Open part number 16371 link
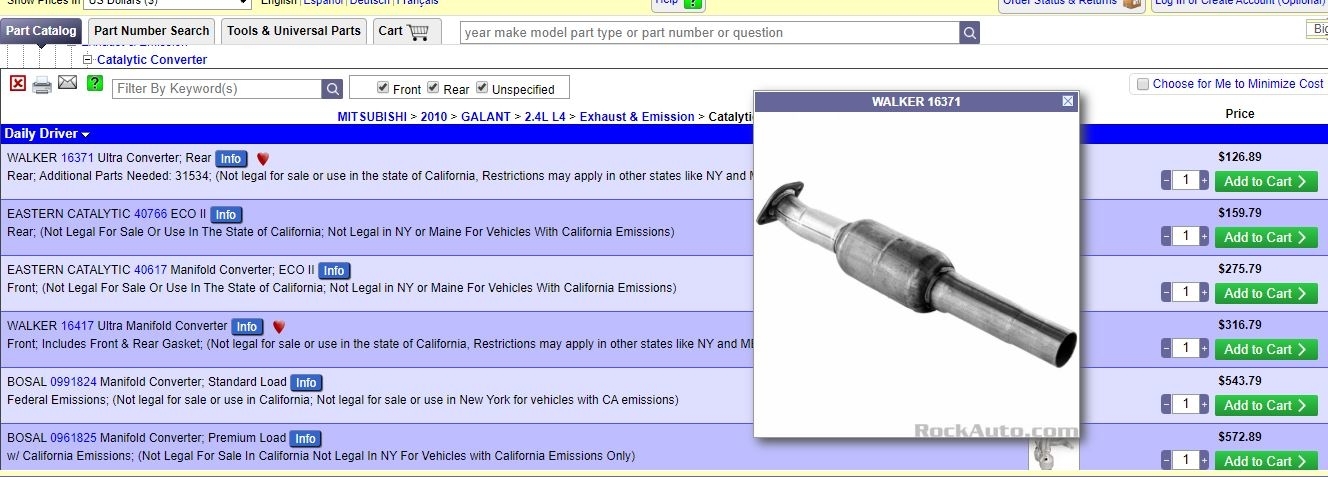This screenshot has width=1328, height=477. (x=77, y=158)
